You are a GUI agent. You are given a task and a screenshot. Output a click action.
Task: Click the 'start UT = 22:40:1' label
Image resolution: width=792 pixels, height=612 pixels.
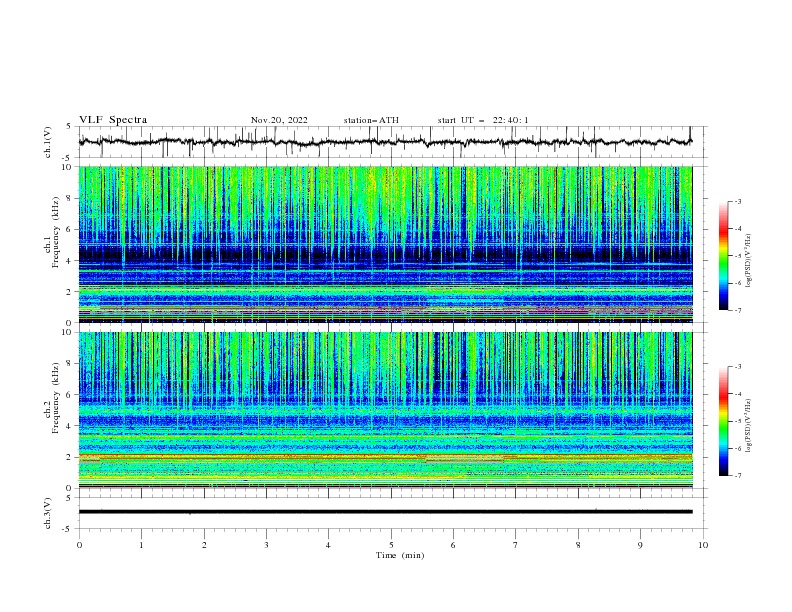click(x=483, y=120)
